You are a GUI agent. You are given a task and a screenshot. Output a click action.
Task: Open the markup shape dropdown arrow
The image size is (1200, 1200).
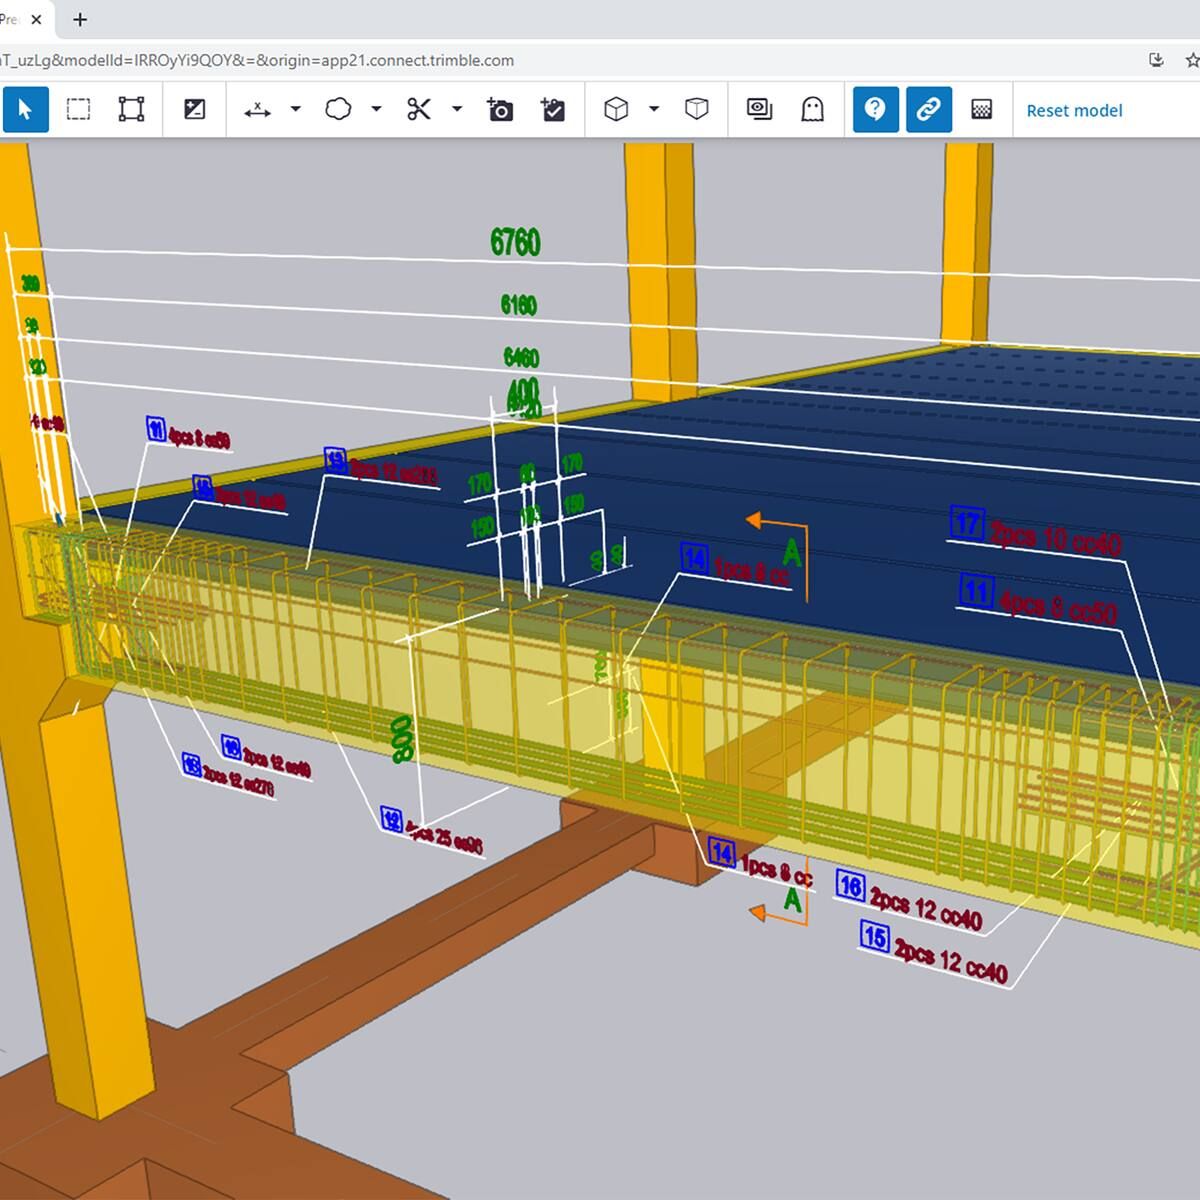[376, 109]
